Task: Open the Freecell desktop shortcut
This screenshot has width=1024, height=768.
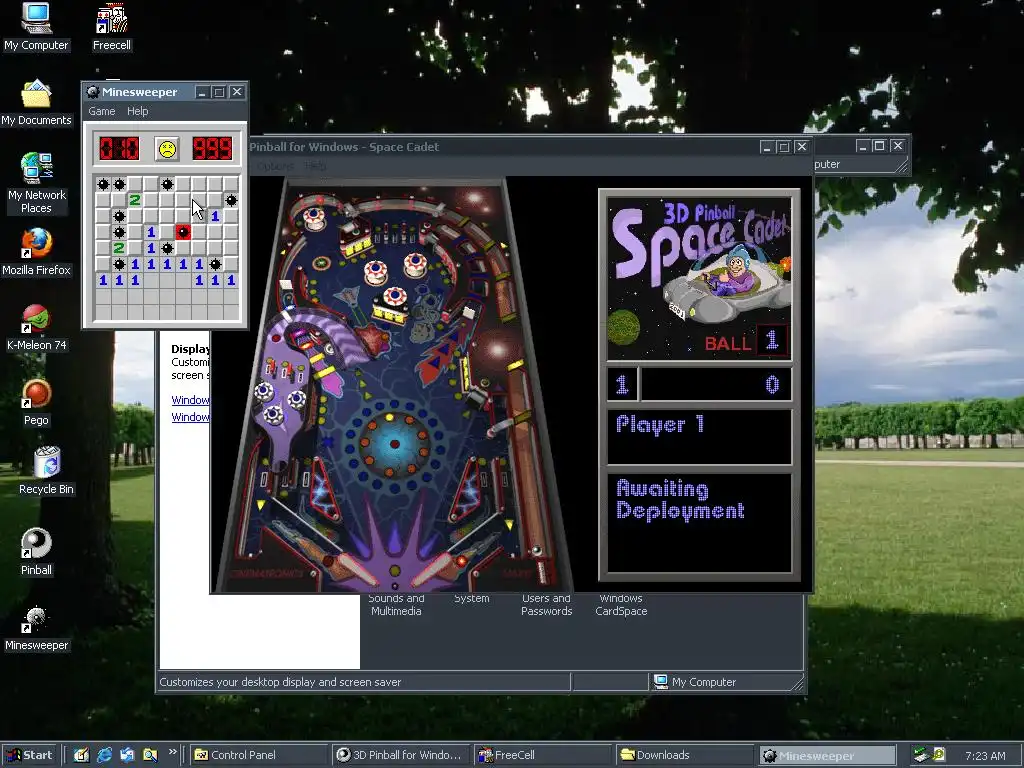Action: pos(112,27)
